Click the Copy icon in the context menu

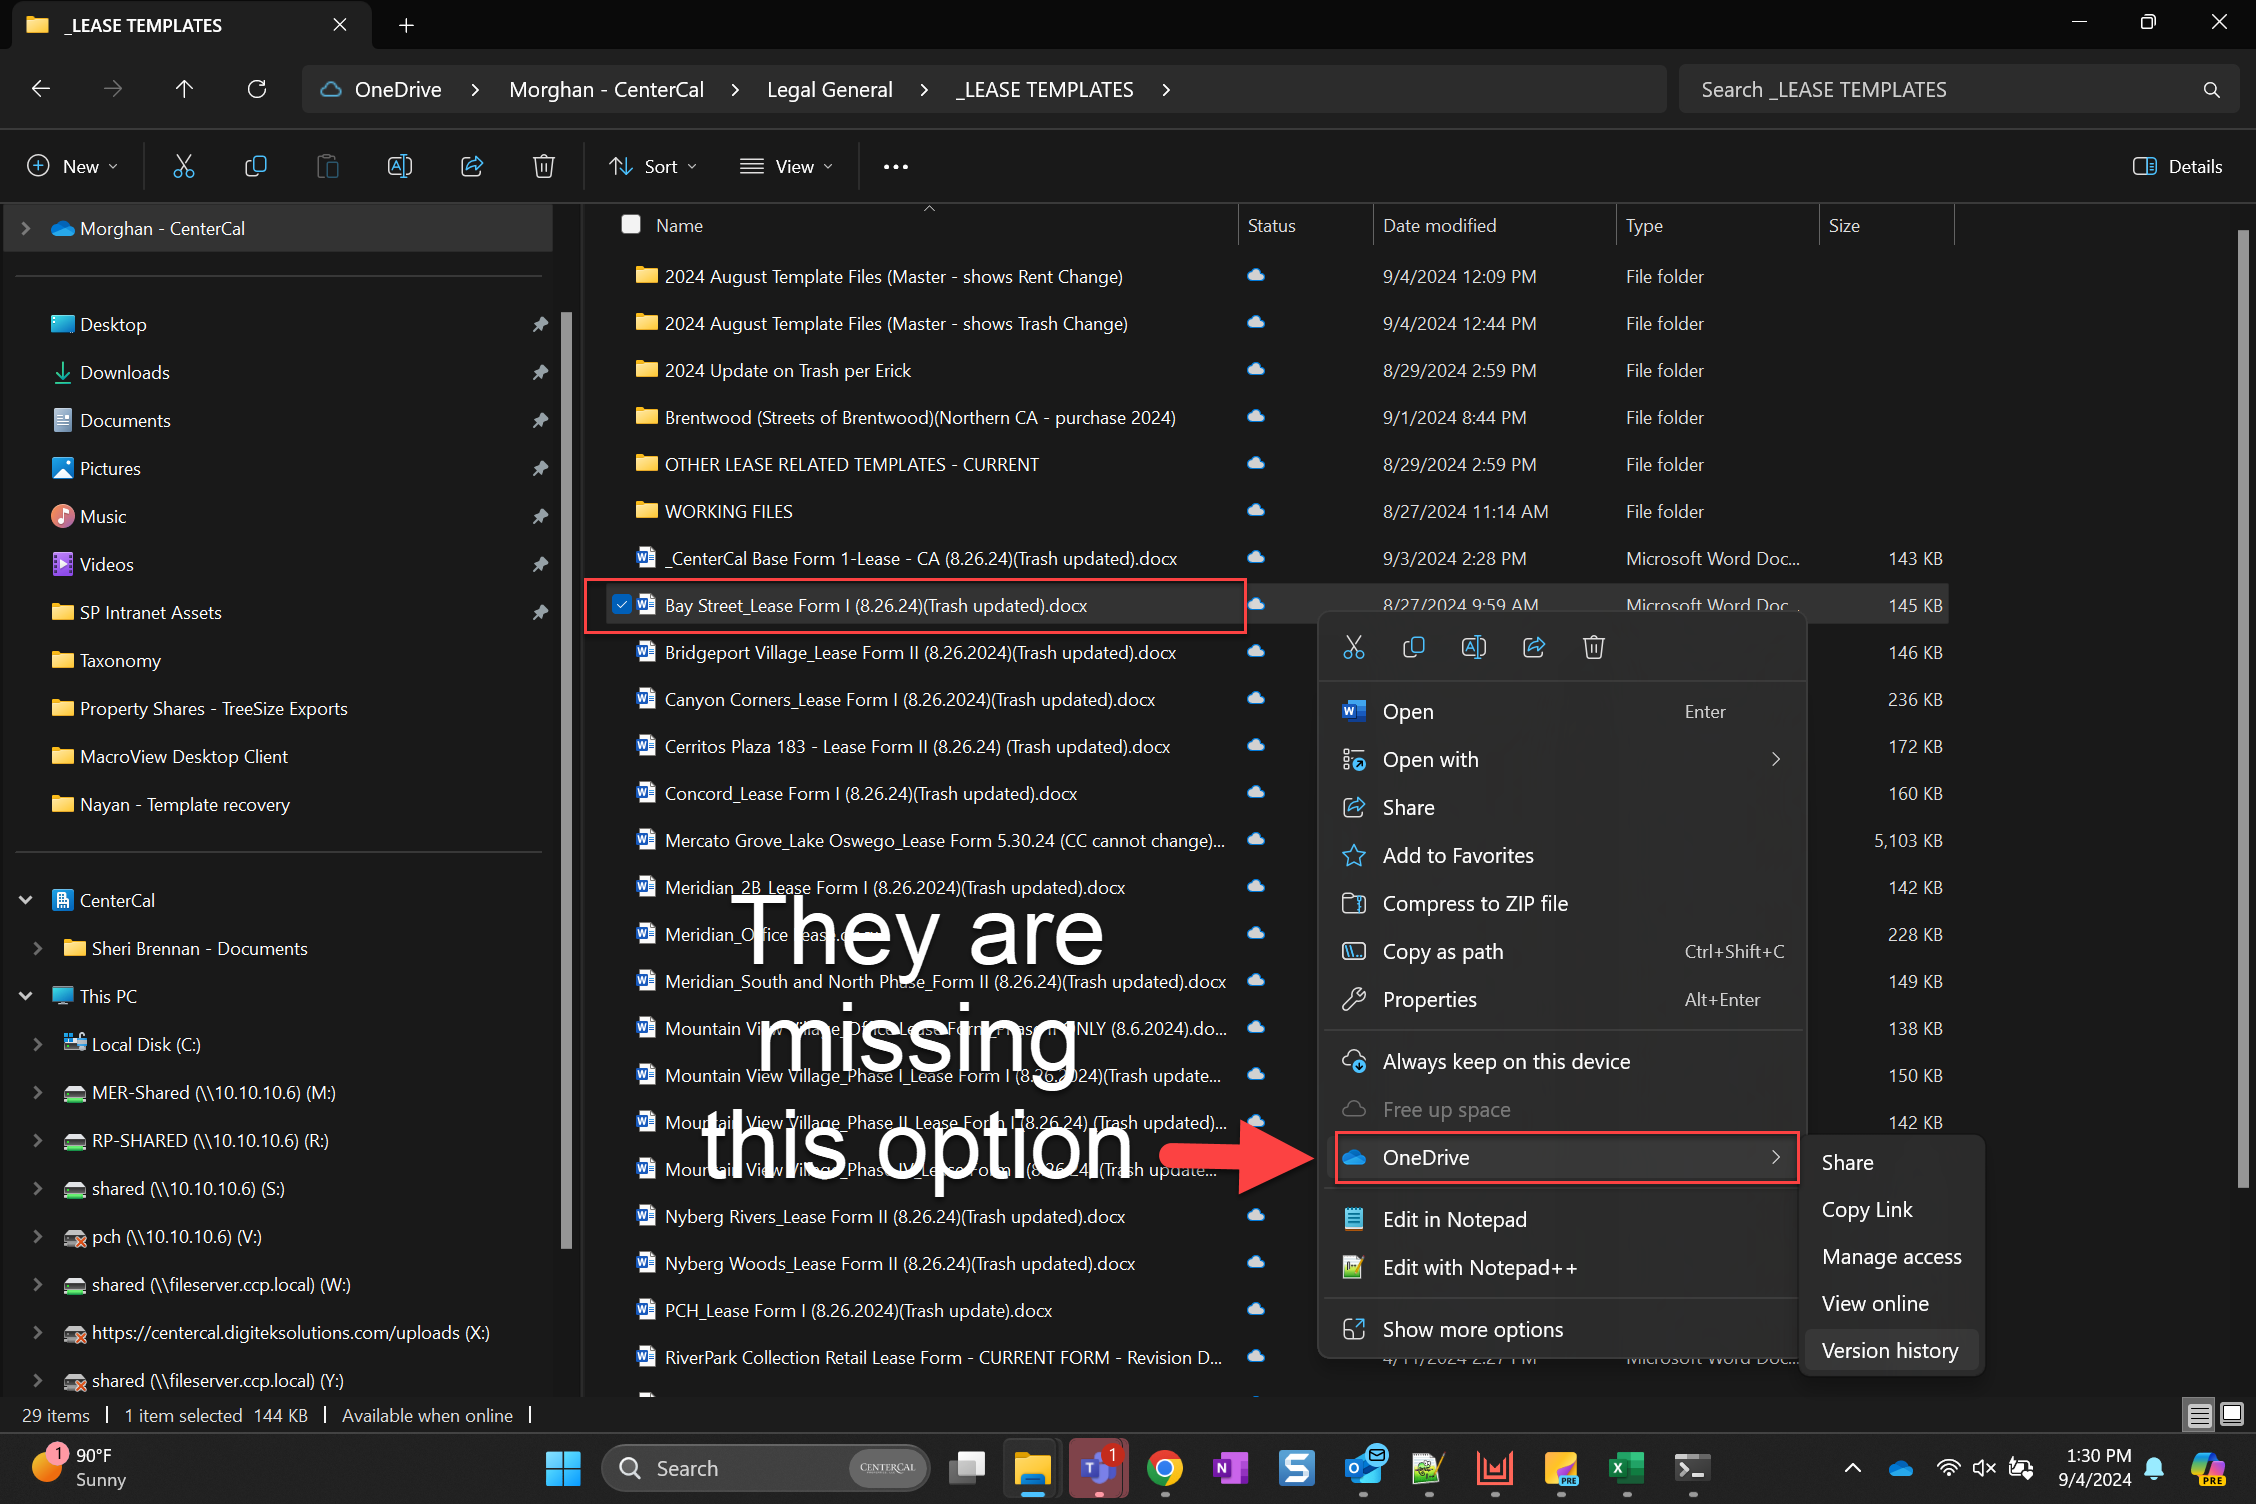click(1413, 647)
